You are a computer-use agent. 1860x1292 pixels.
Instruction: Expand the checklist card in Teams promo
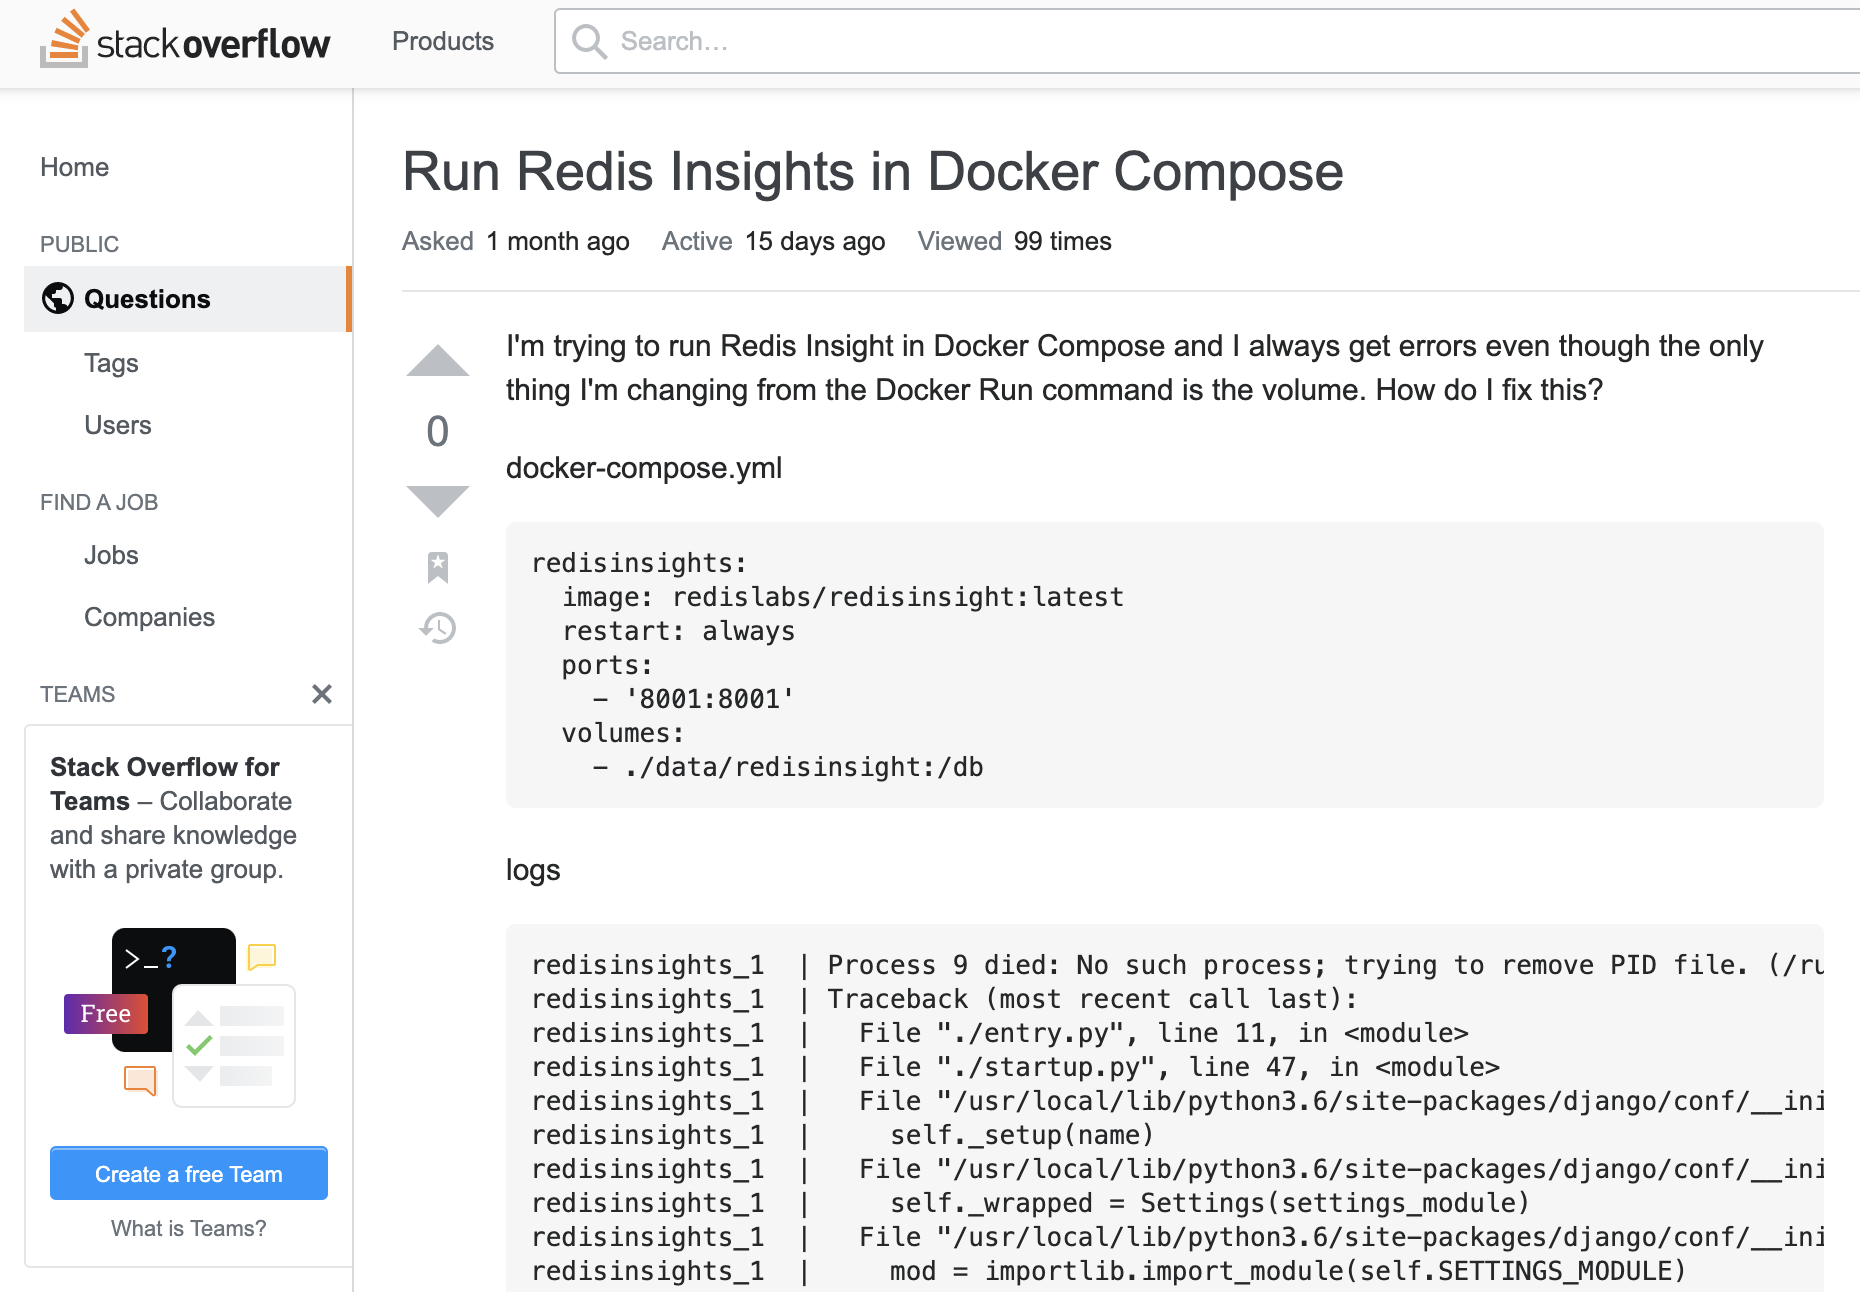click(x=234, y=1045)
